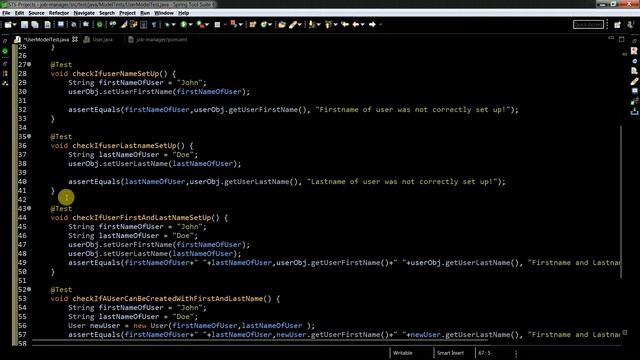The height and width of the screenshot is (360, 640).
Task: Click the bottom icon in right sidebar
Action: (634, 111)
